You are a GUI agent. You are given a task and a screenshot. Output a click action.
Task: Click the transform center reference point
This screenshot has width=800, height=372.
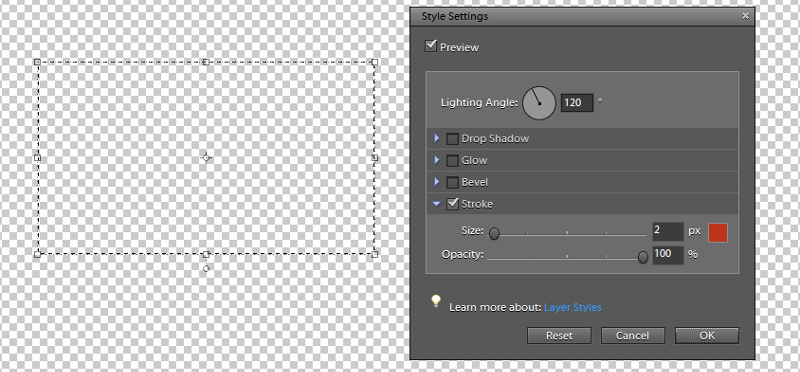pos(206,158)
